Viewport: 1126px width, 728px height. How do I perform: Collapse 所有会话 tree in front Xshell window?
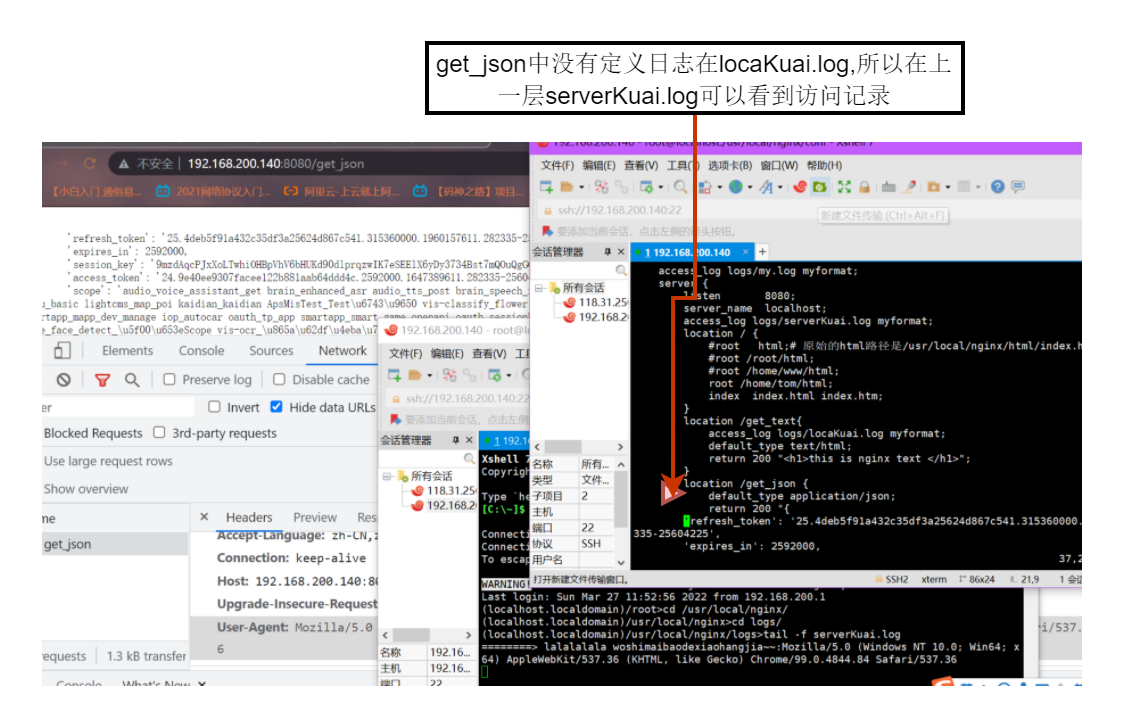pyautogui.click(x=539, y=288)
